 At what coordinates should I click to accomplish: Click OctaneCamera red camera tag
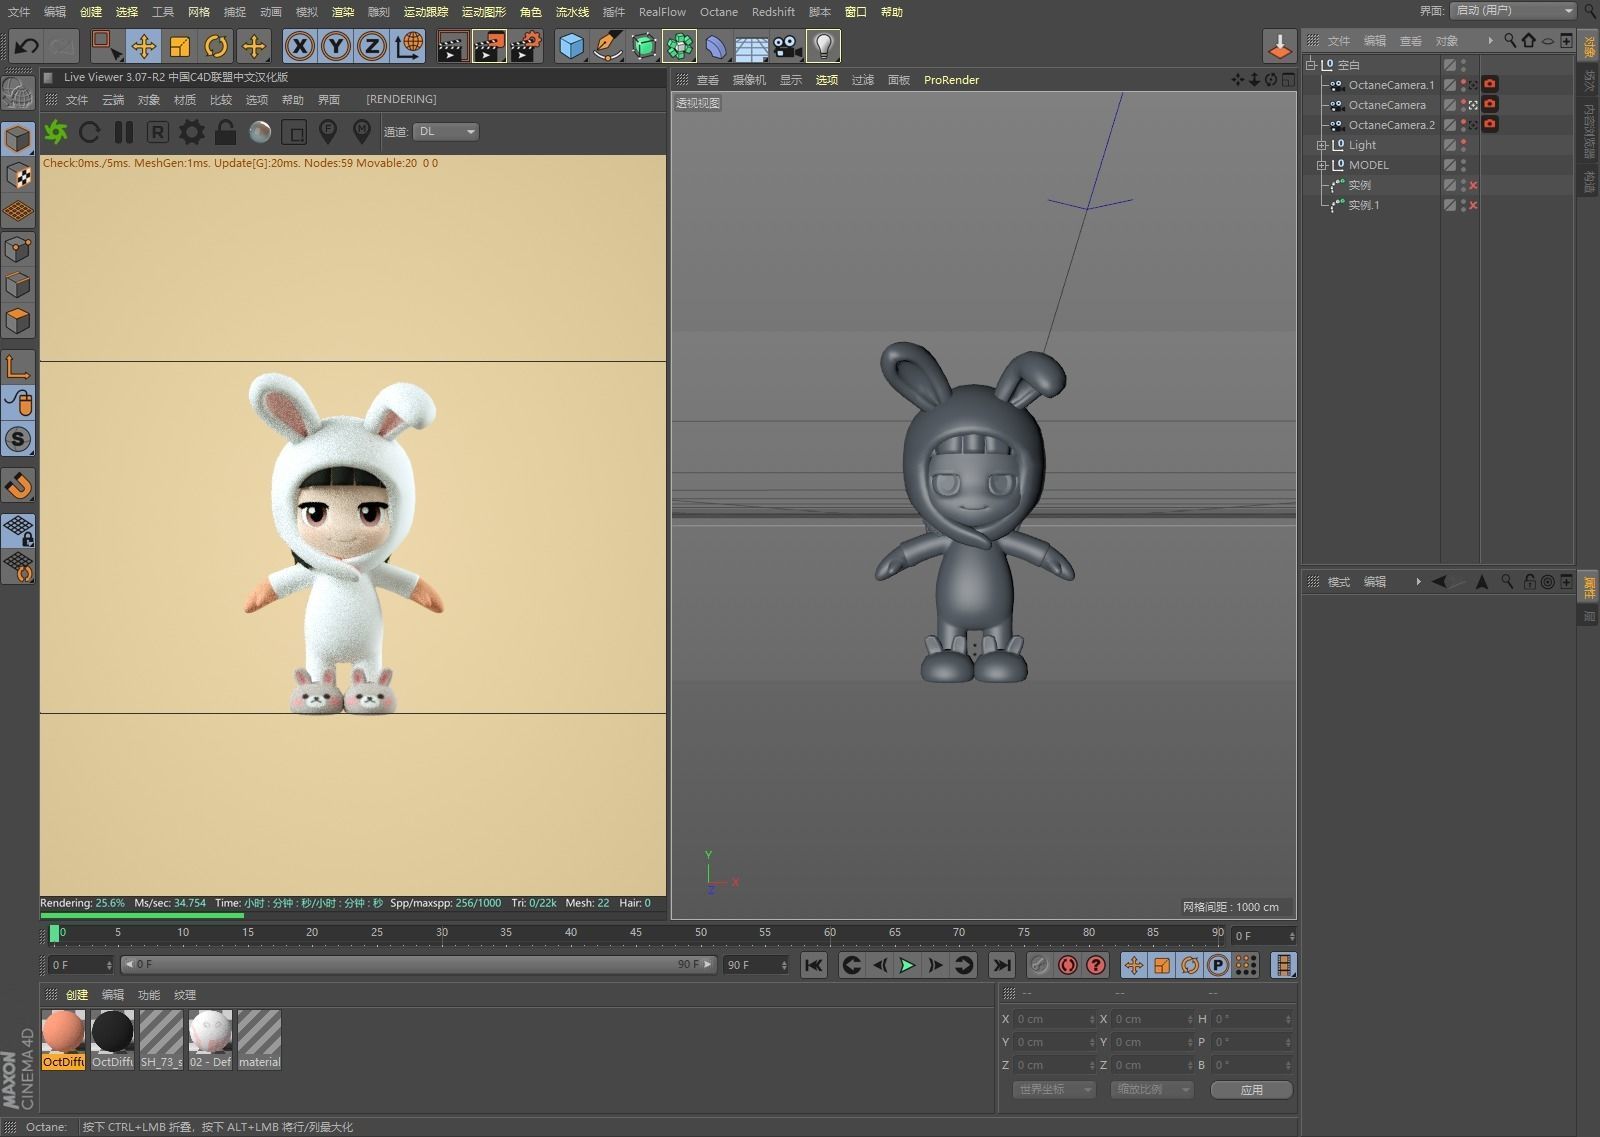tap(1490, 104)
